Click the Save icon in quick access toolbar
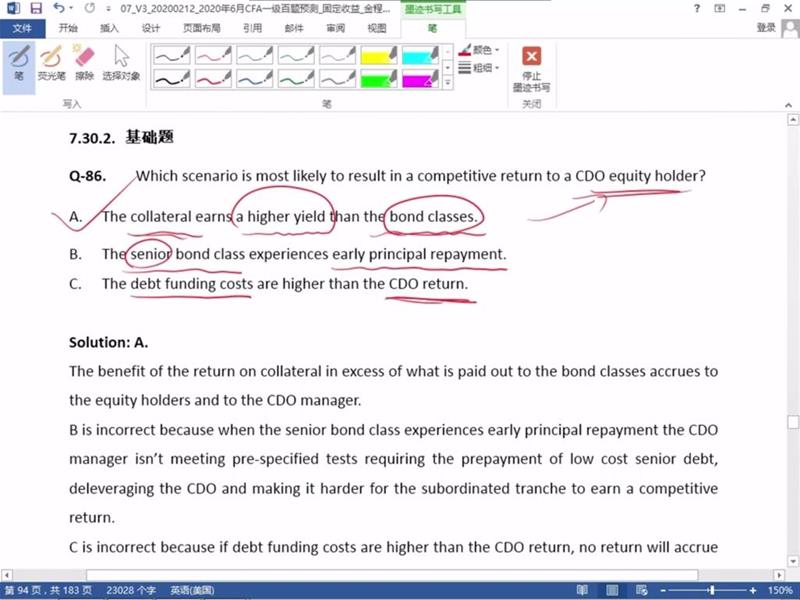Viewport: 800px width, 600px height. pos(36,8)
